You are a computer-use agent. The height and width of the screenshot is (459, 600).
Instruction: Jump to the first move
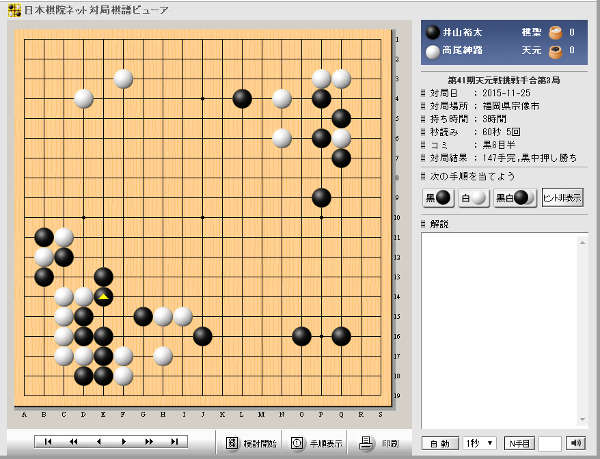click(x=48, y=442)
